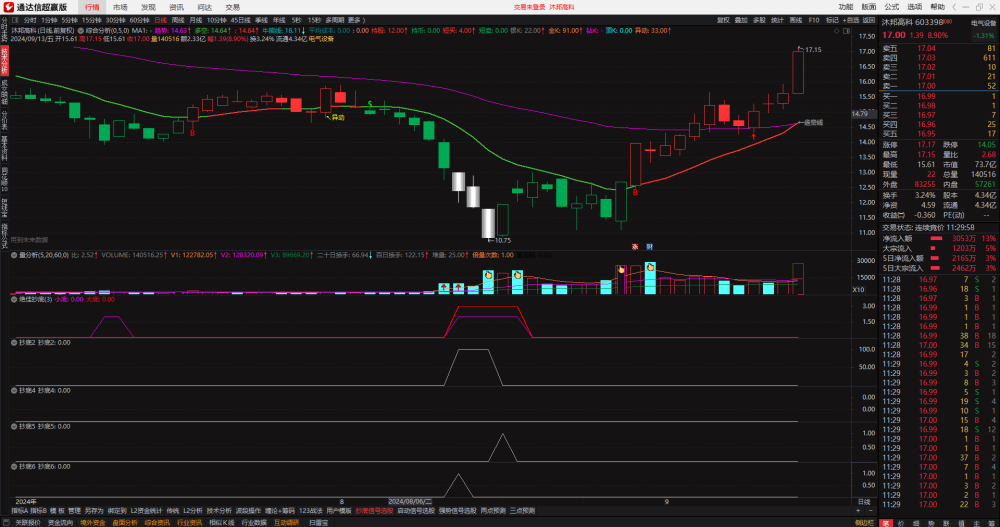The width and height of the screenshot is (1000, 527).
Task: Click the 通达信 red logo icon
Action: click(9, 7)
